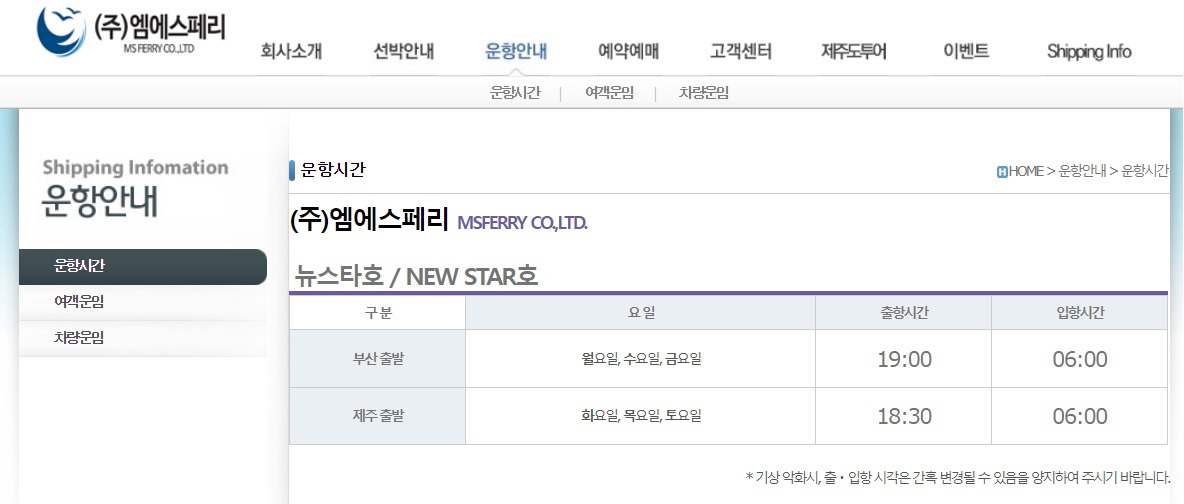Click the 19:00 departure time
The height and width of the screenshot is (504, 1184).
point(904,360)
